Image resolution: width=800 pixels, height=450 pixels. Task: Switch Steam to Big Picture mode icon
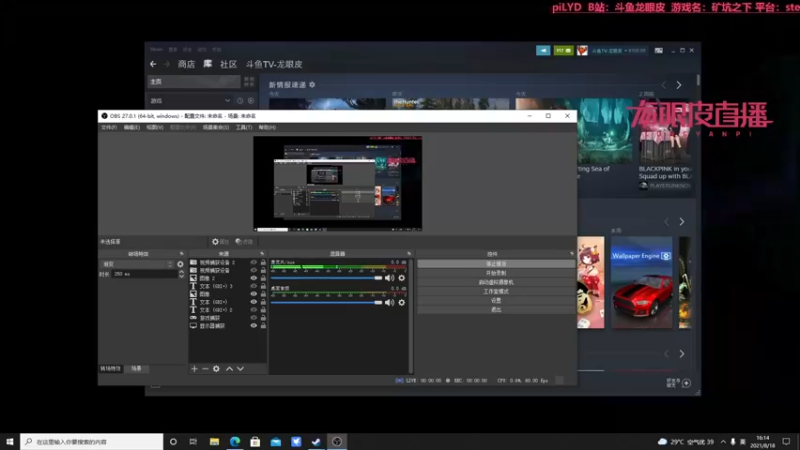click(x=659, y=51)
